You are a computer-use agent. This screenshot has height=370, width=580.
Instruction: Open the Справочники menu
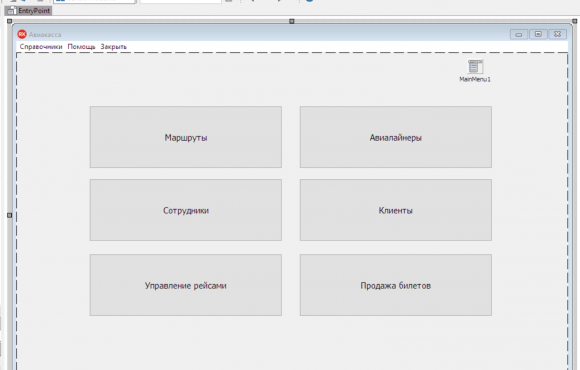[41, 47]
